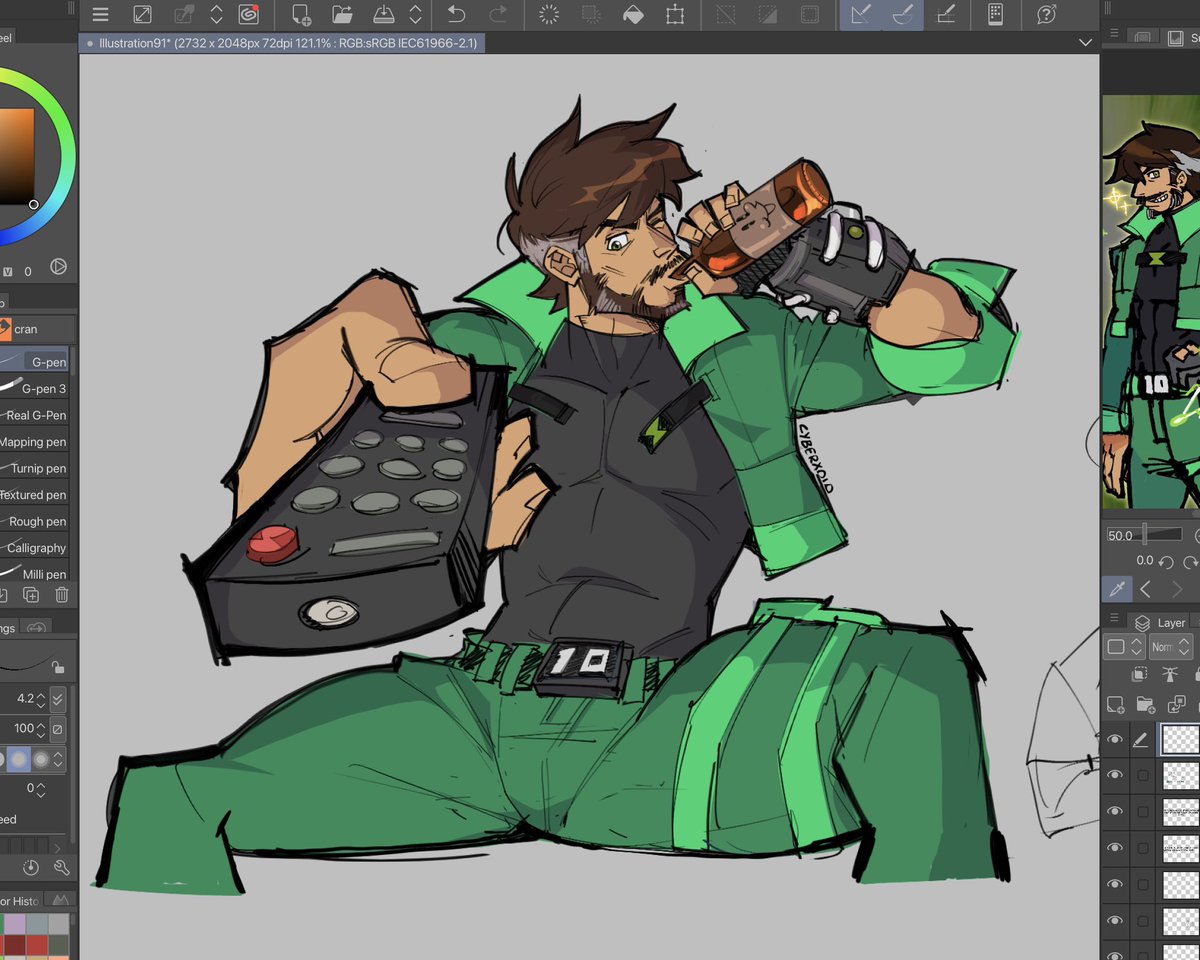Click the opacity 100 stepper arrows
This screenshot has height=960, width=1200.
click(x=42, y=729)
